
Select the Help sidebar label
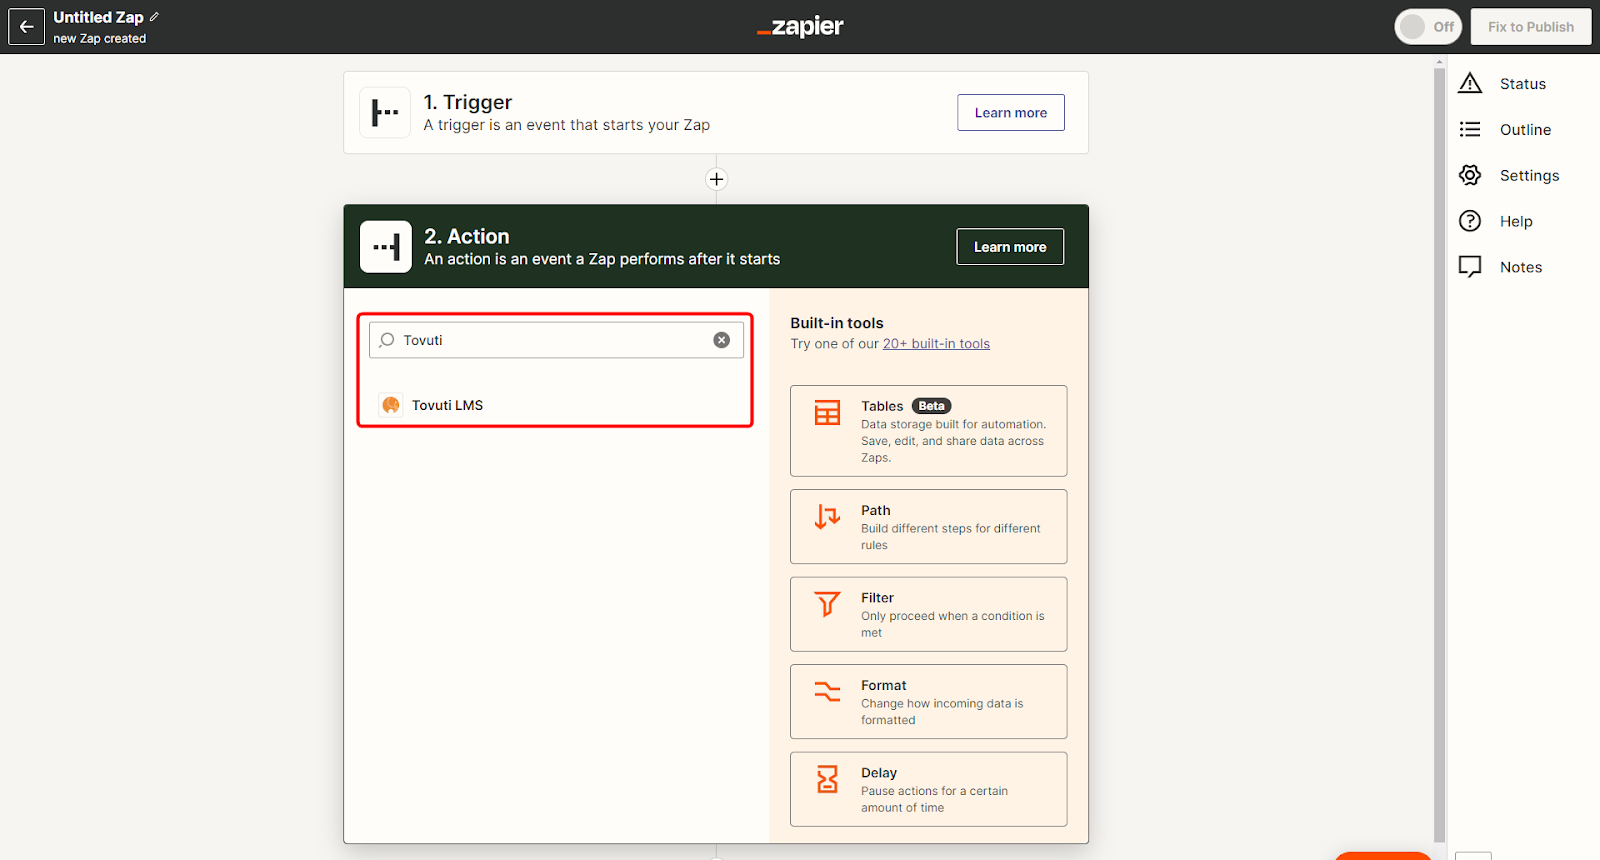click(x=1516, y=222)
